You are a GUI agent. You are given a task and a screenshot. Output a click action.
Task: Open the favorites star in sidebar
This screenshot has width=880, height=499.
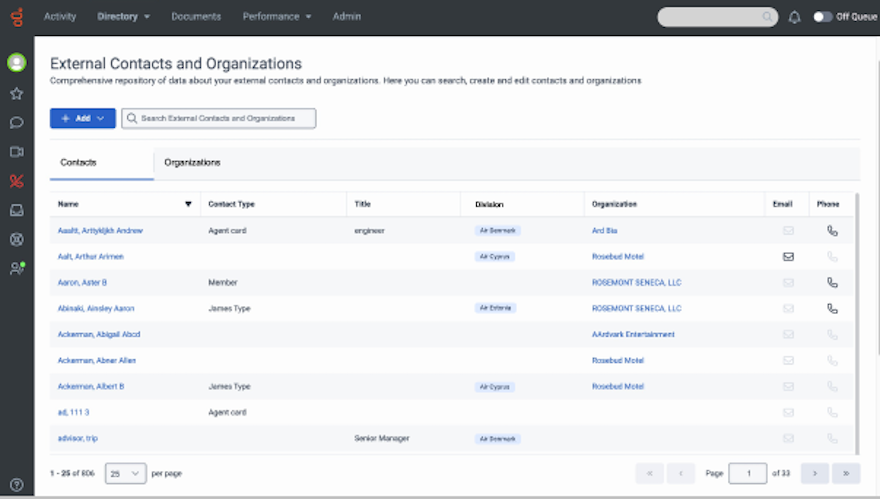(16, 93)
